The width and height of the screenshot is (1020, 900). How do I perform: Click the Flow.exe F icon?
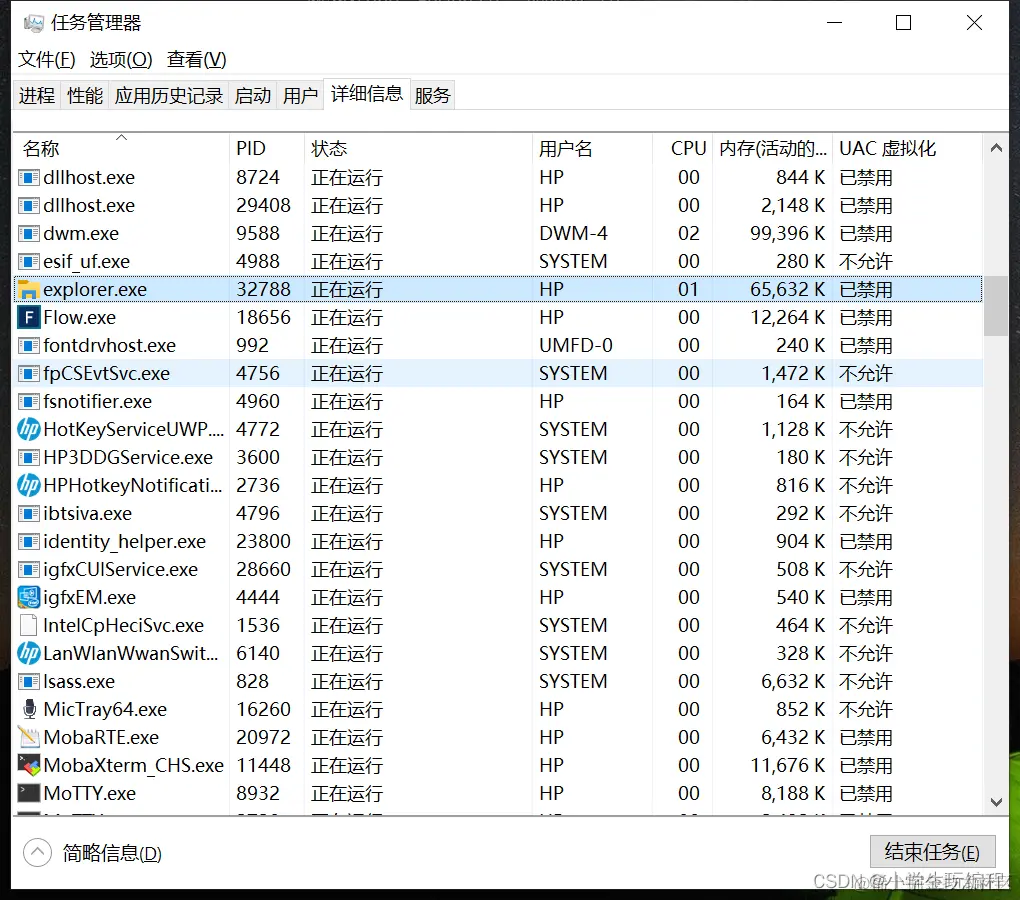28,317
